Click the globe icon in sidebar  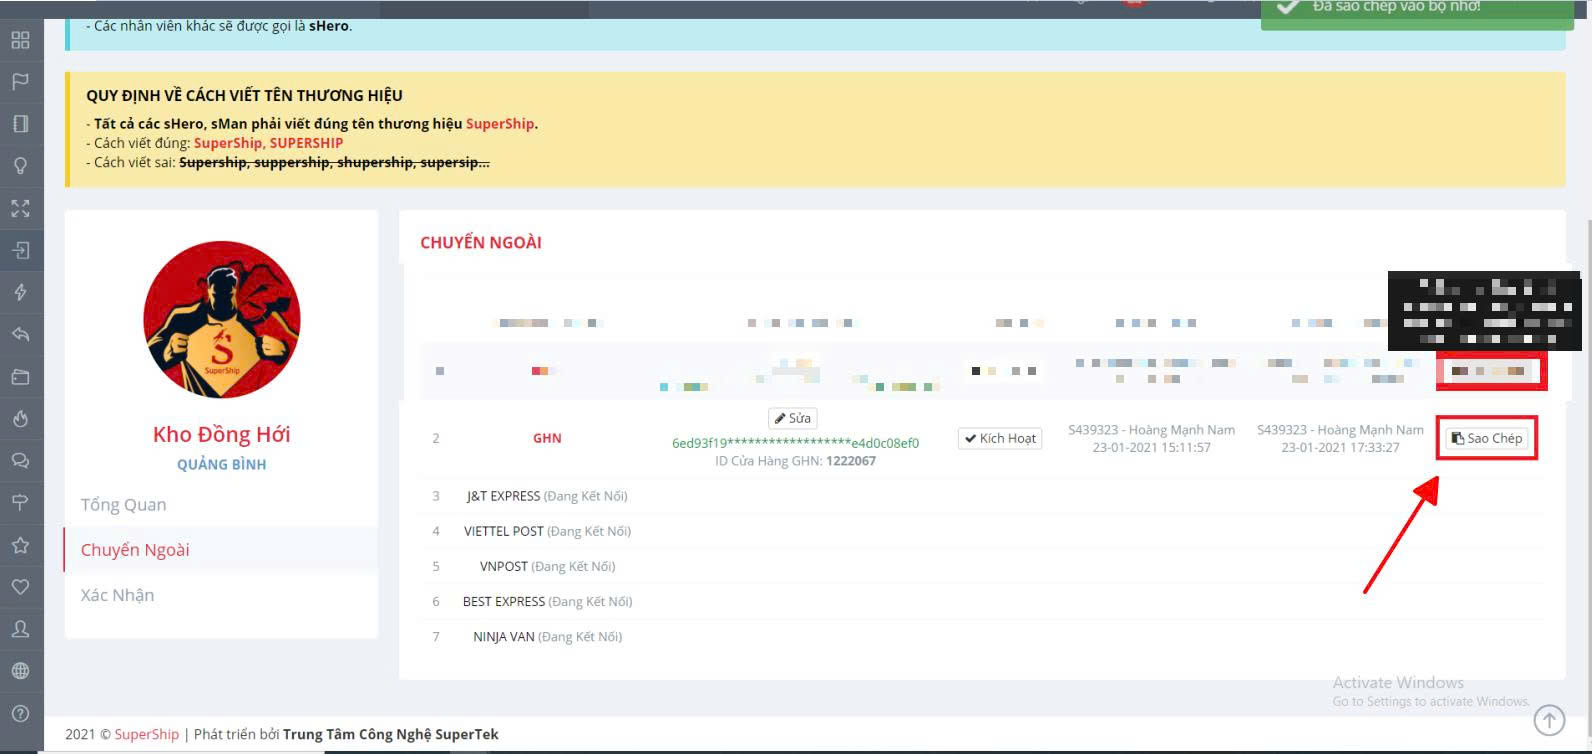point(20,671)
